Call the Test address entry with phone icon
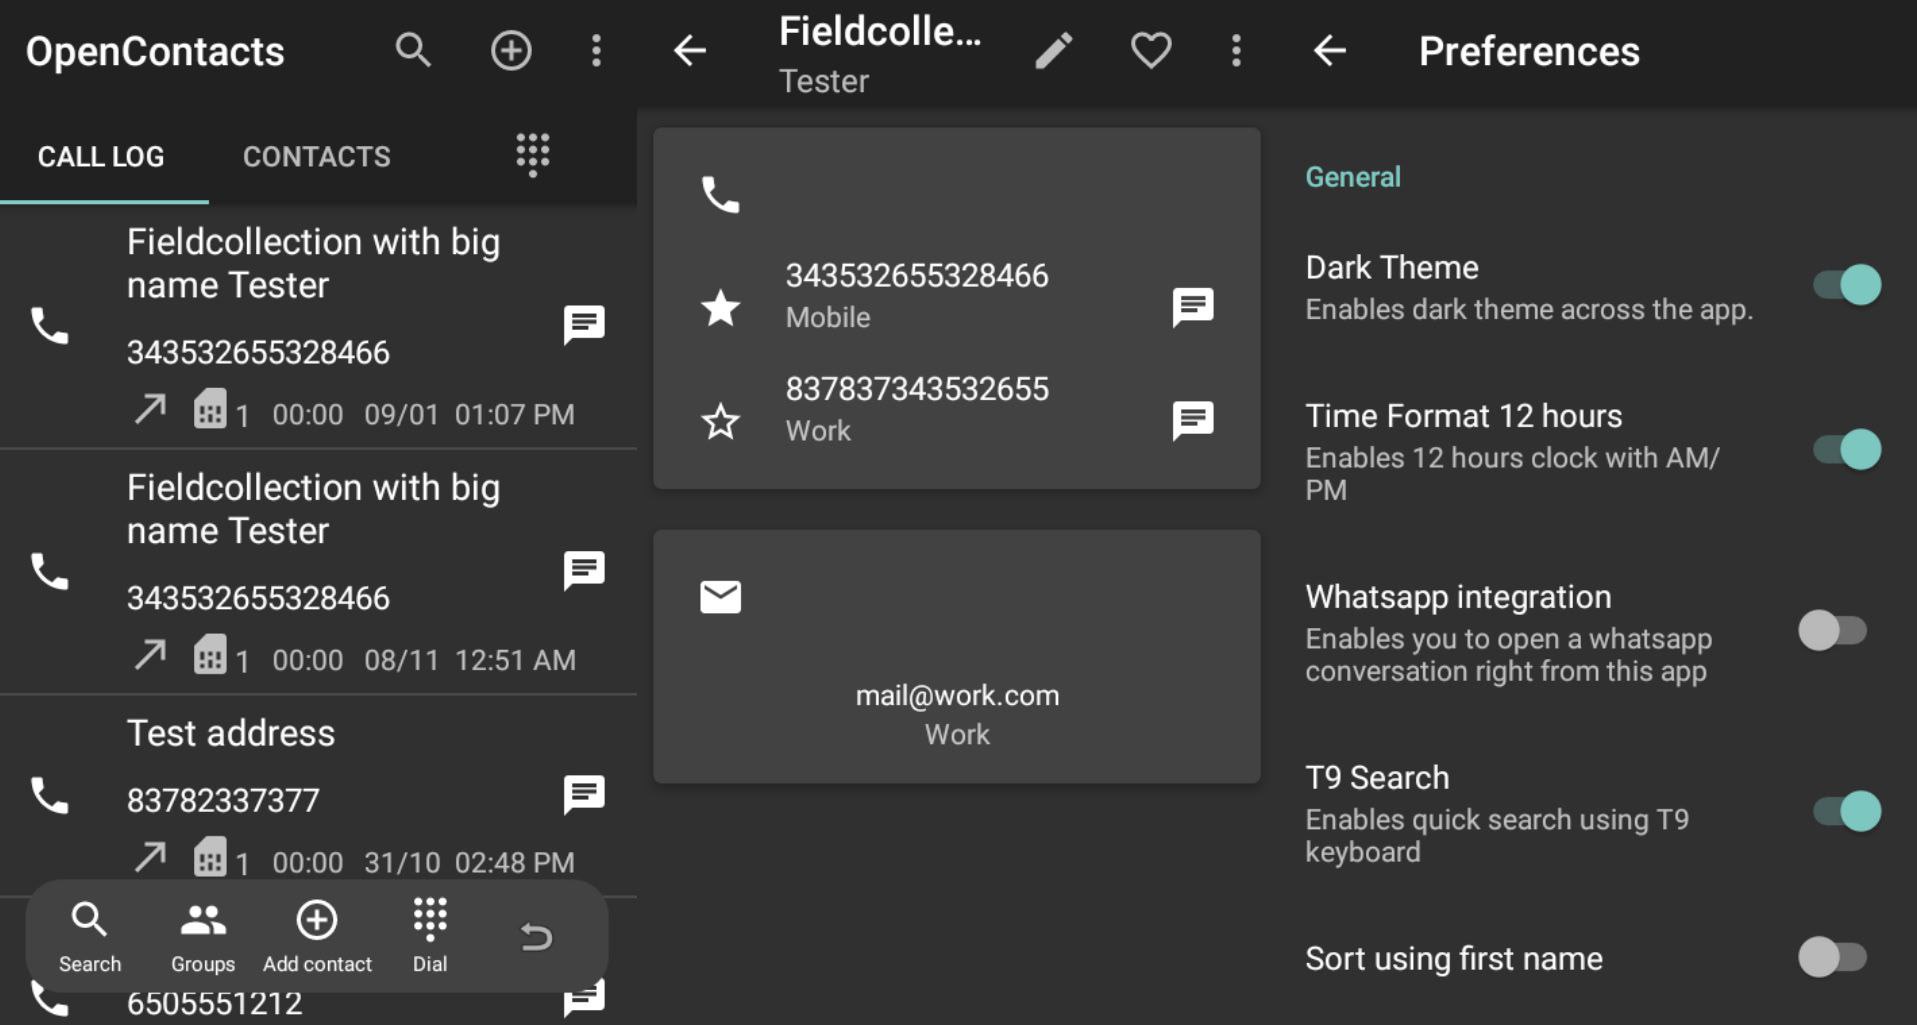This screenshot has width=1917, height=1025. [49, 796]
